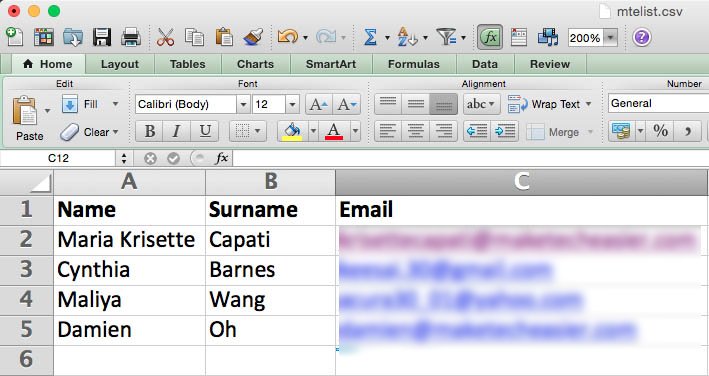Cut selection with scissors icon

(x=165, y=37)
